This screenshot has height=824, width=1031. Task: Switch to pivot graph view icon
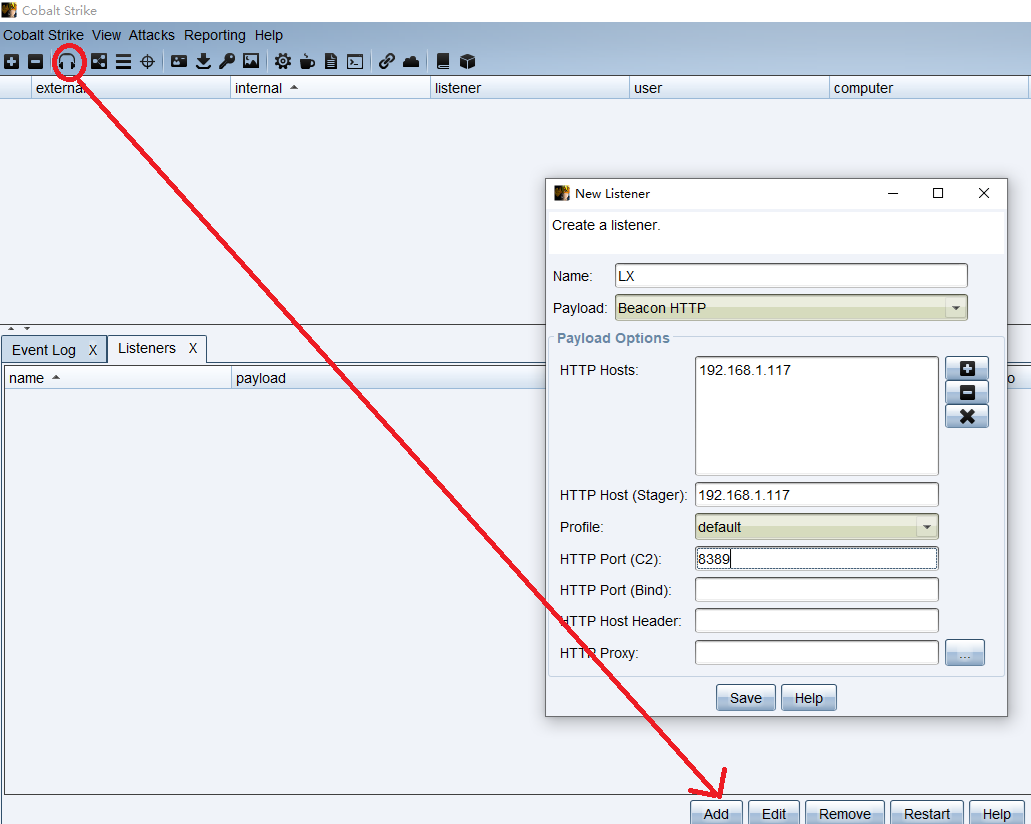(99, 62)
